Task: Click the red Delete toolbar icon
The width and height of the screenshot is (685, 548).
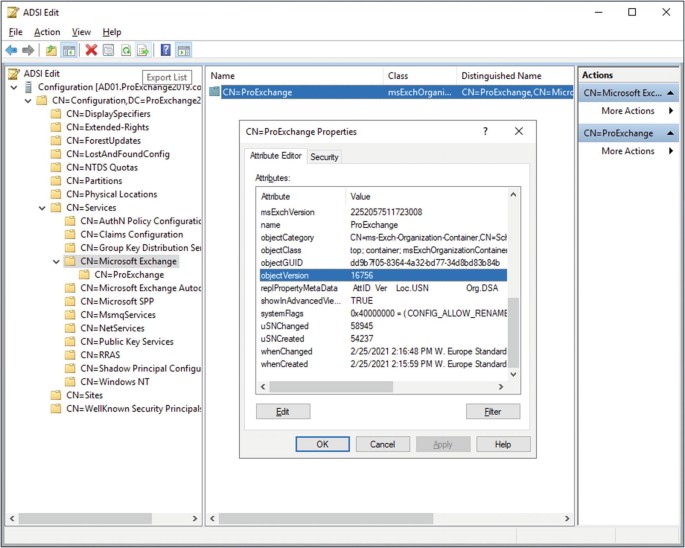Action: tap(91, 50)
